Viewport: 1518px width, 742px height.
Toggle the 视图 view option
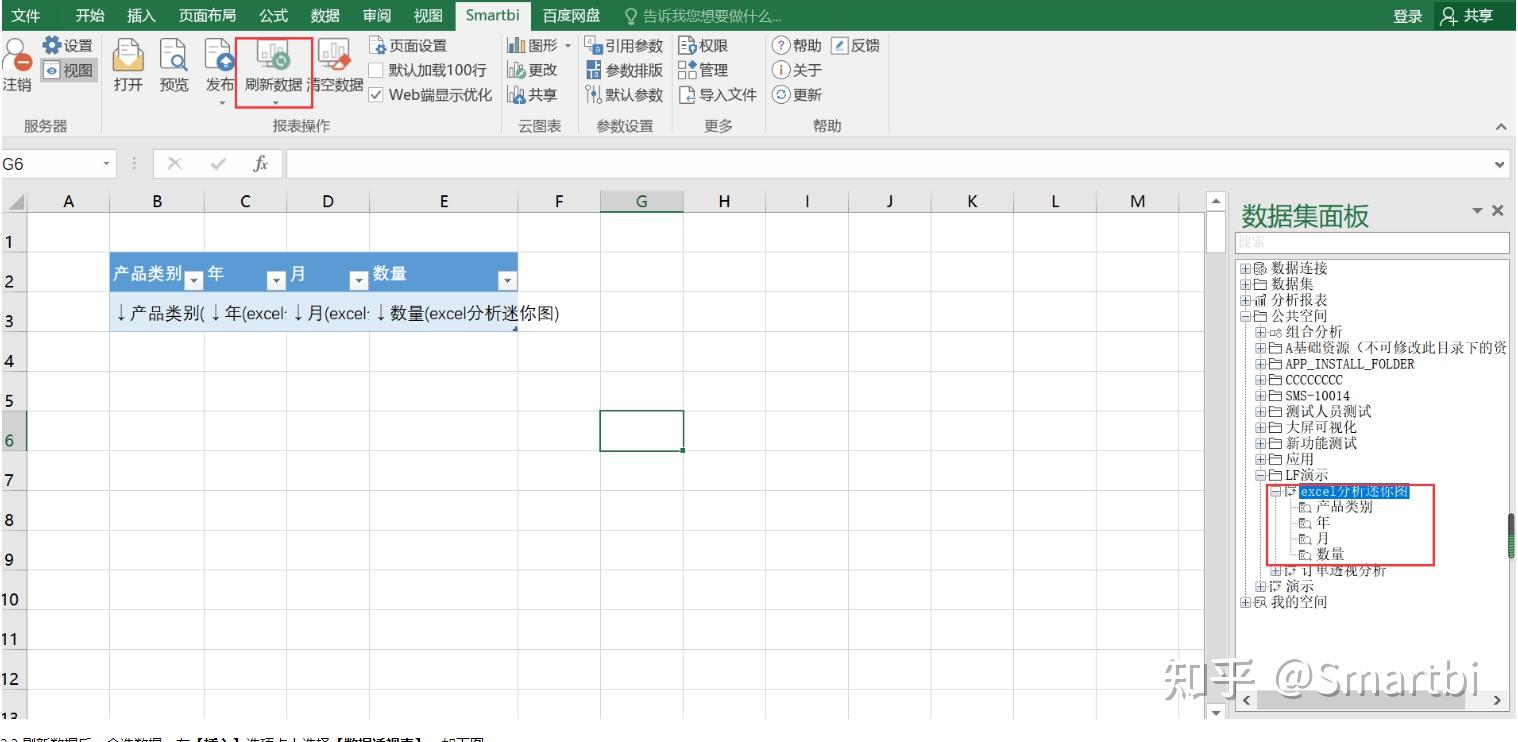click(67, 71)
